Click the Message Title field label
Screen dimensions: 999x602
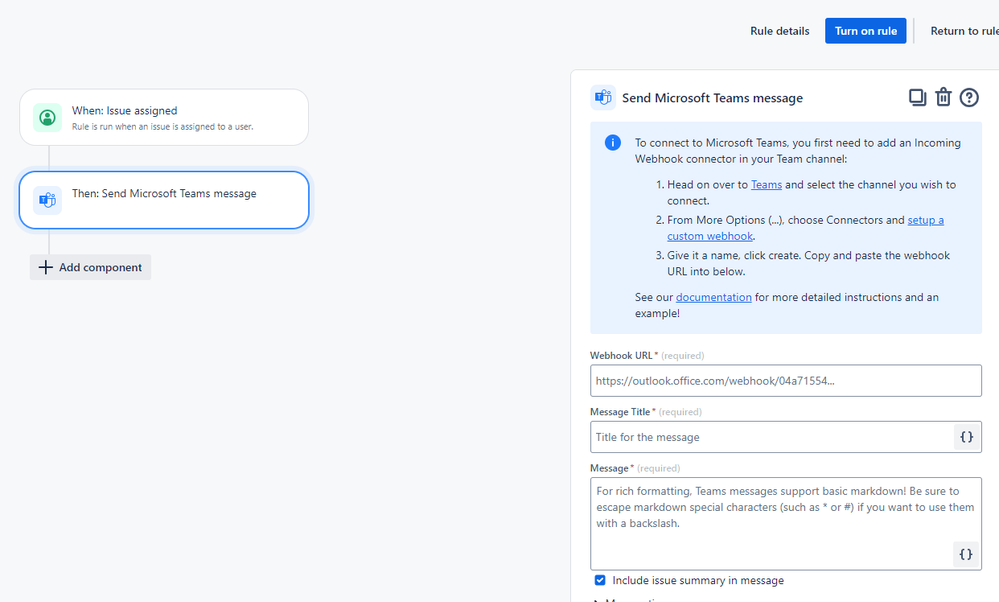(622, 412)
